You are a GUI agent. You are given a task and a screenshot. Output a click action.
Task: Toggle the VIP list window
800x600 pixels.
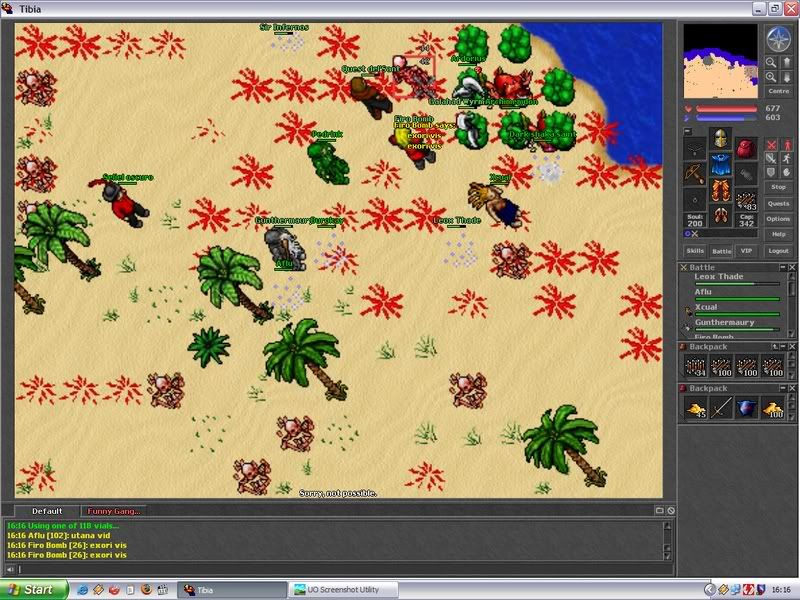[746, 251]
